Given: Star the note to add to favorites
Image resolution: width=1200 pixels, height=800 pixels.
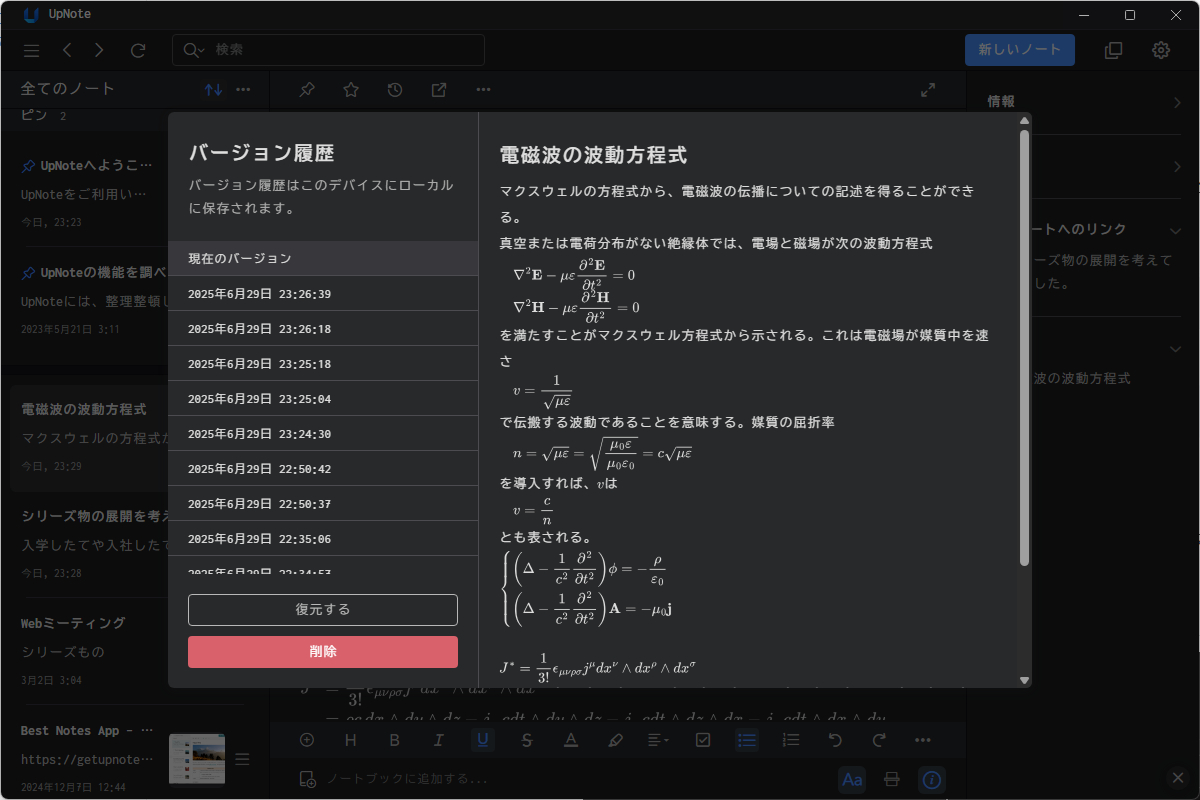Looking at the screenshot, I should click(350, 89).
